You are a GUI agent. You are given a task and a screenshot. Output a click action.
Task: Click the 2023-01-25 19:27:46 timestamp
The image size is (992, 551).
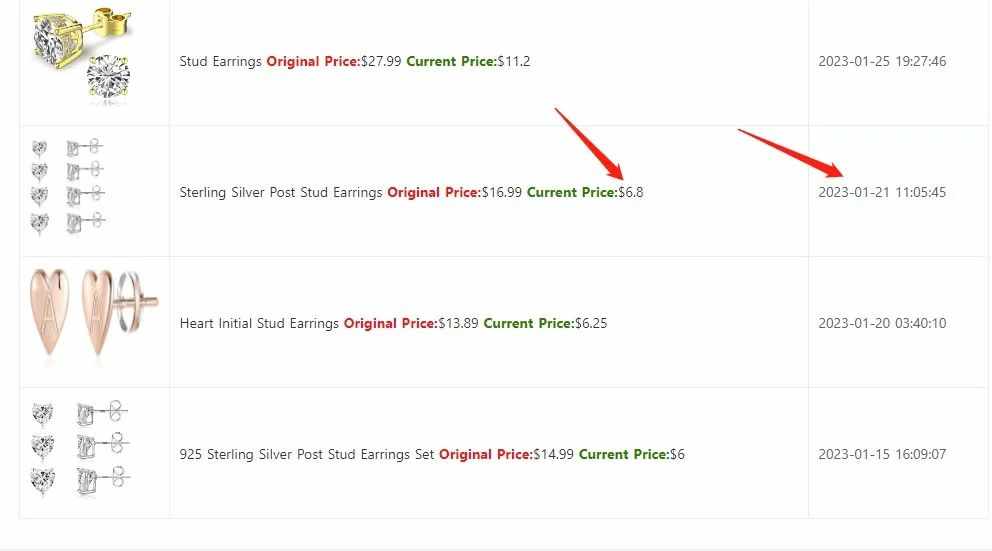pos(882,61)
